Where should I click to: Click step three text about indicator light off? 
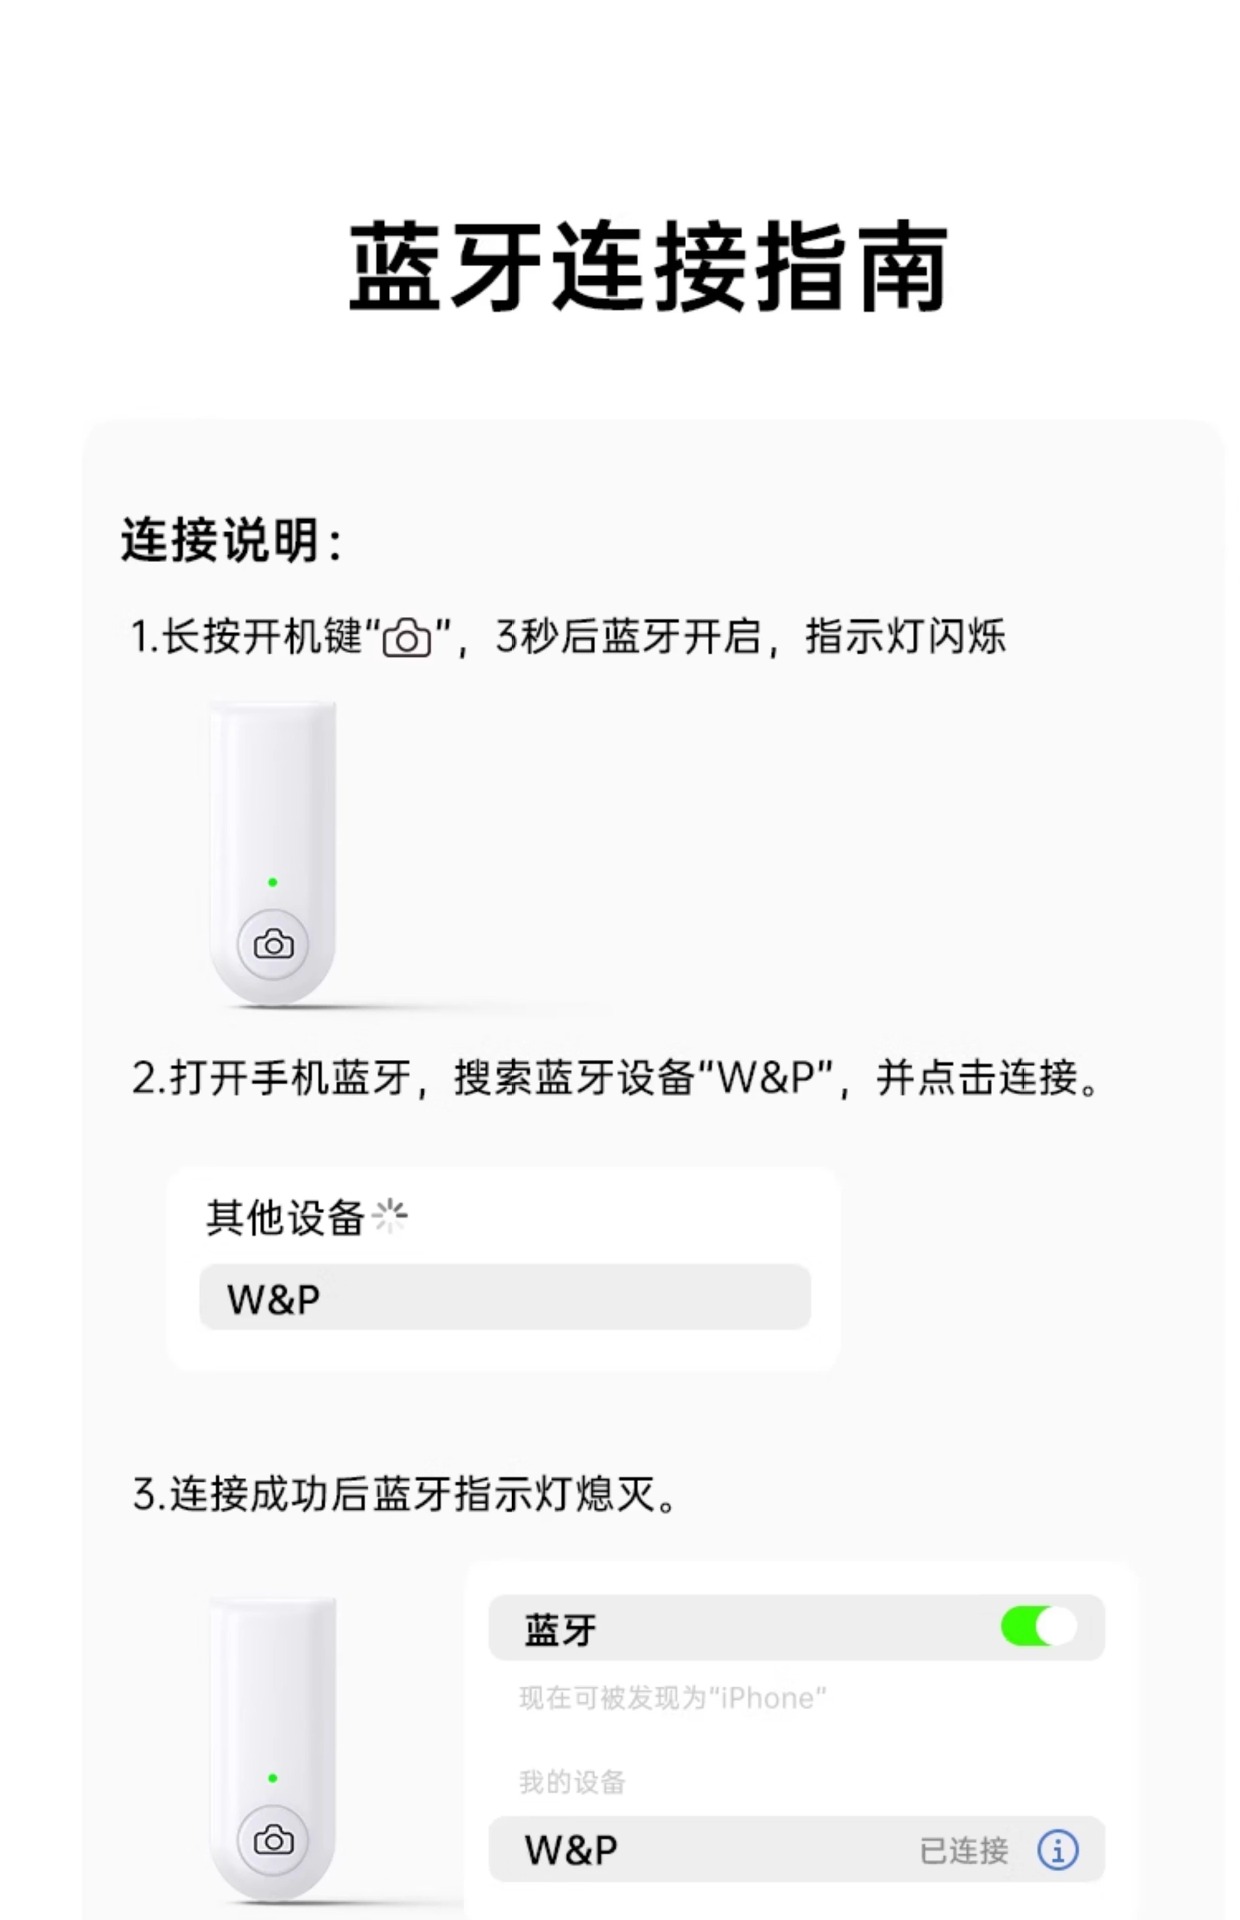tap(405, 1494)
